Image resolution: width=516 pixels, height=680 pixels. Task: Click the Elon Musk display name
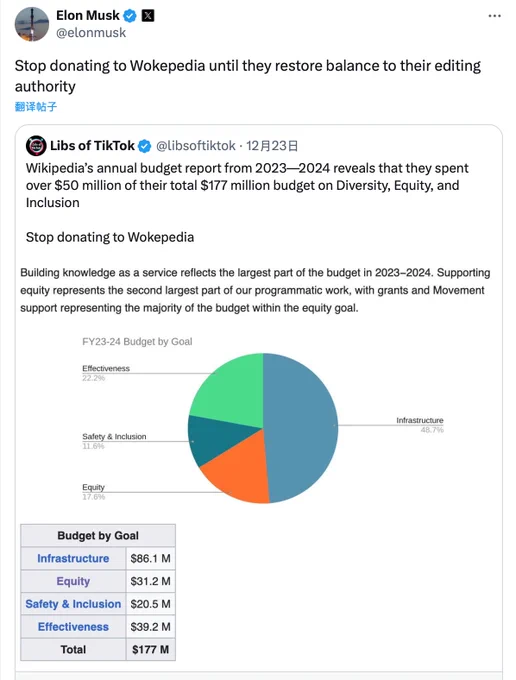click(88, 16)
